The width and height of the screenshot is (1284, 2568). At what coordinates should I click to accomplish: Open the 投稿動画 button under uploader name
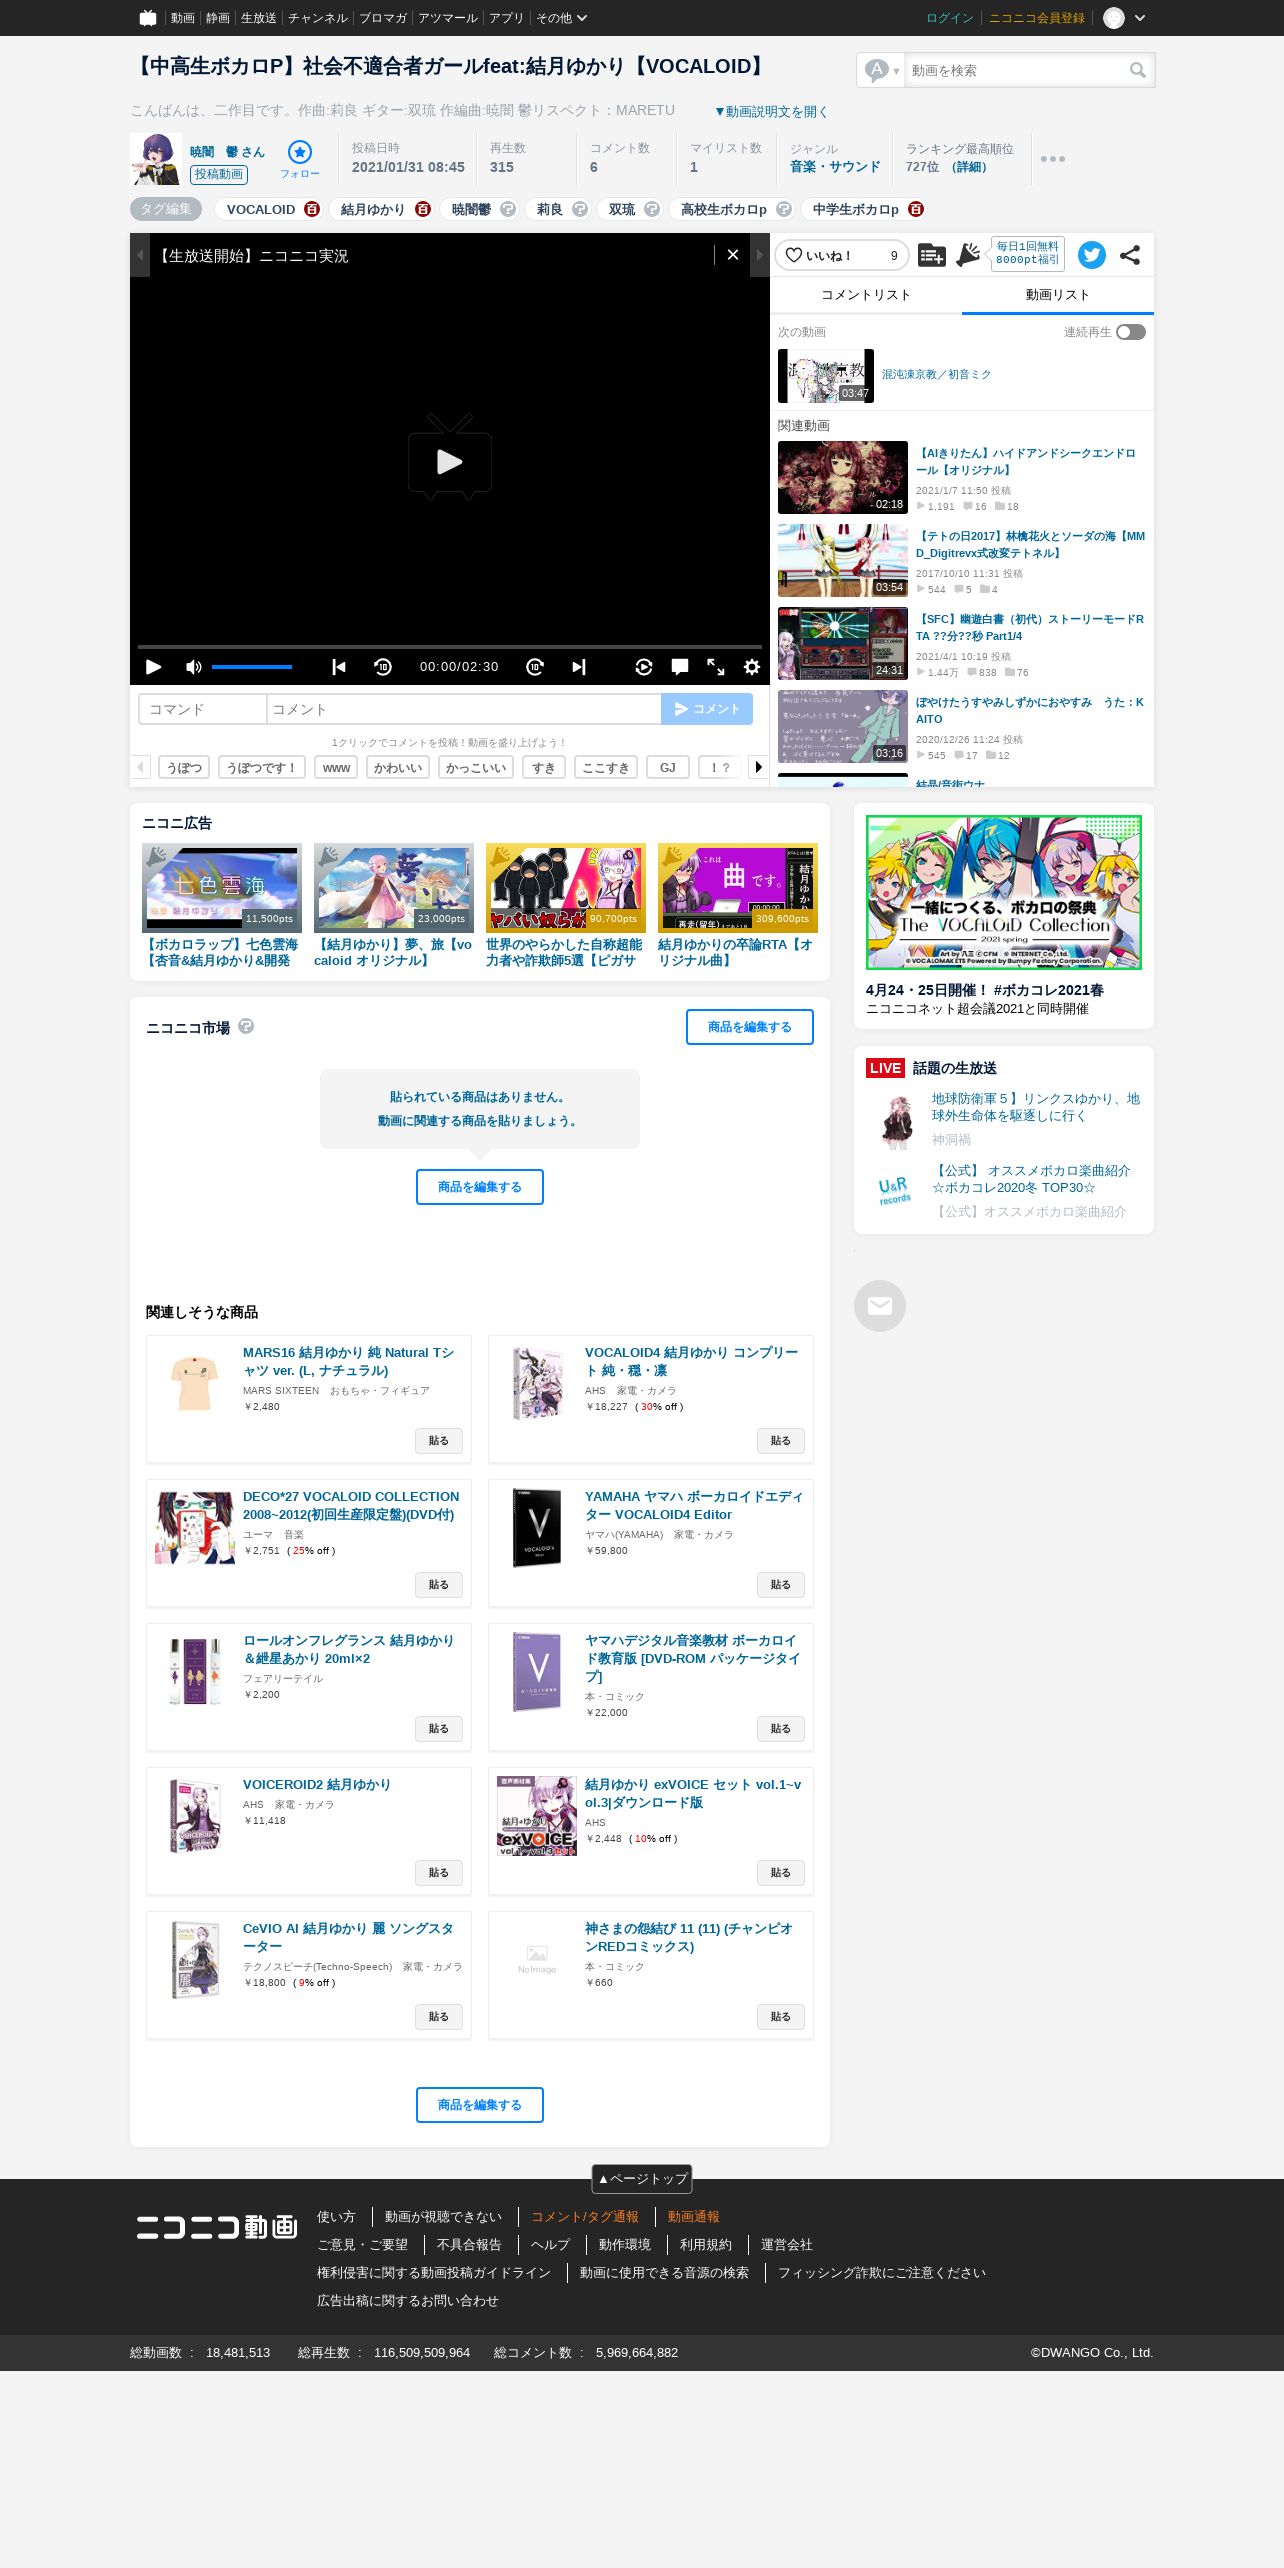[x=219, y=174]
